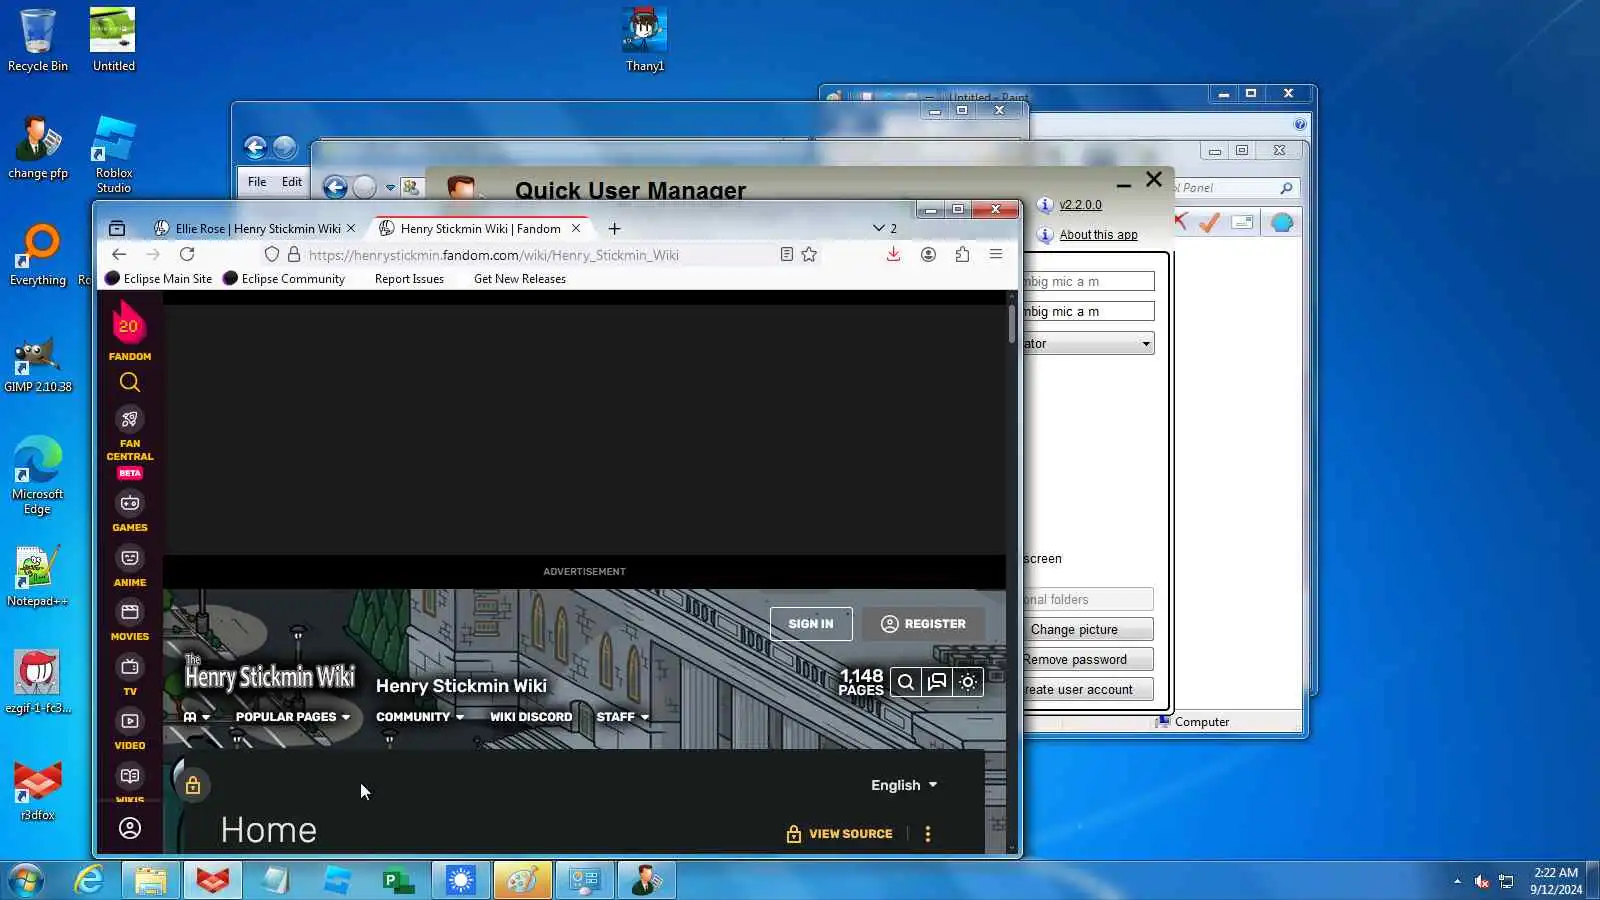This screenshot has width=1600, height=900.
Task: Open the Get New Releases bookmark
Action: pyautogui.click(x=520, y=279)
